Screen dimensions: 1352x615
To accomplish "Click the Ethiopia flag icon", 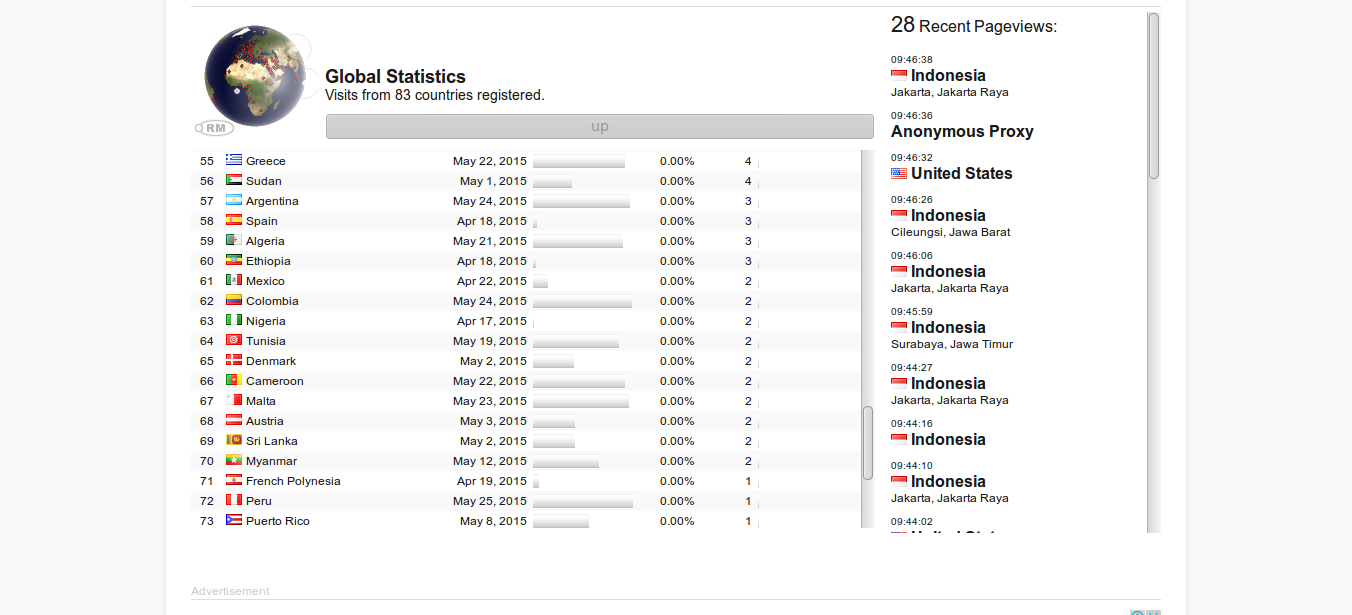I will tap(234, 260).
